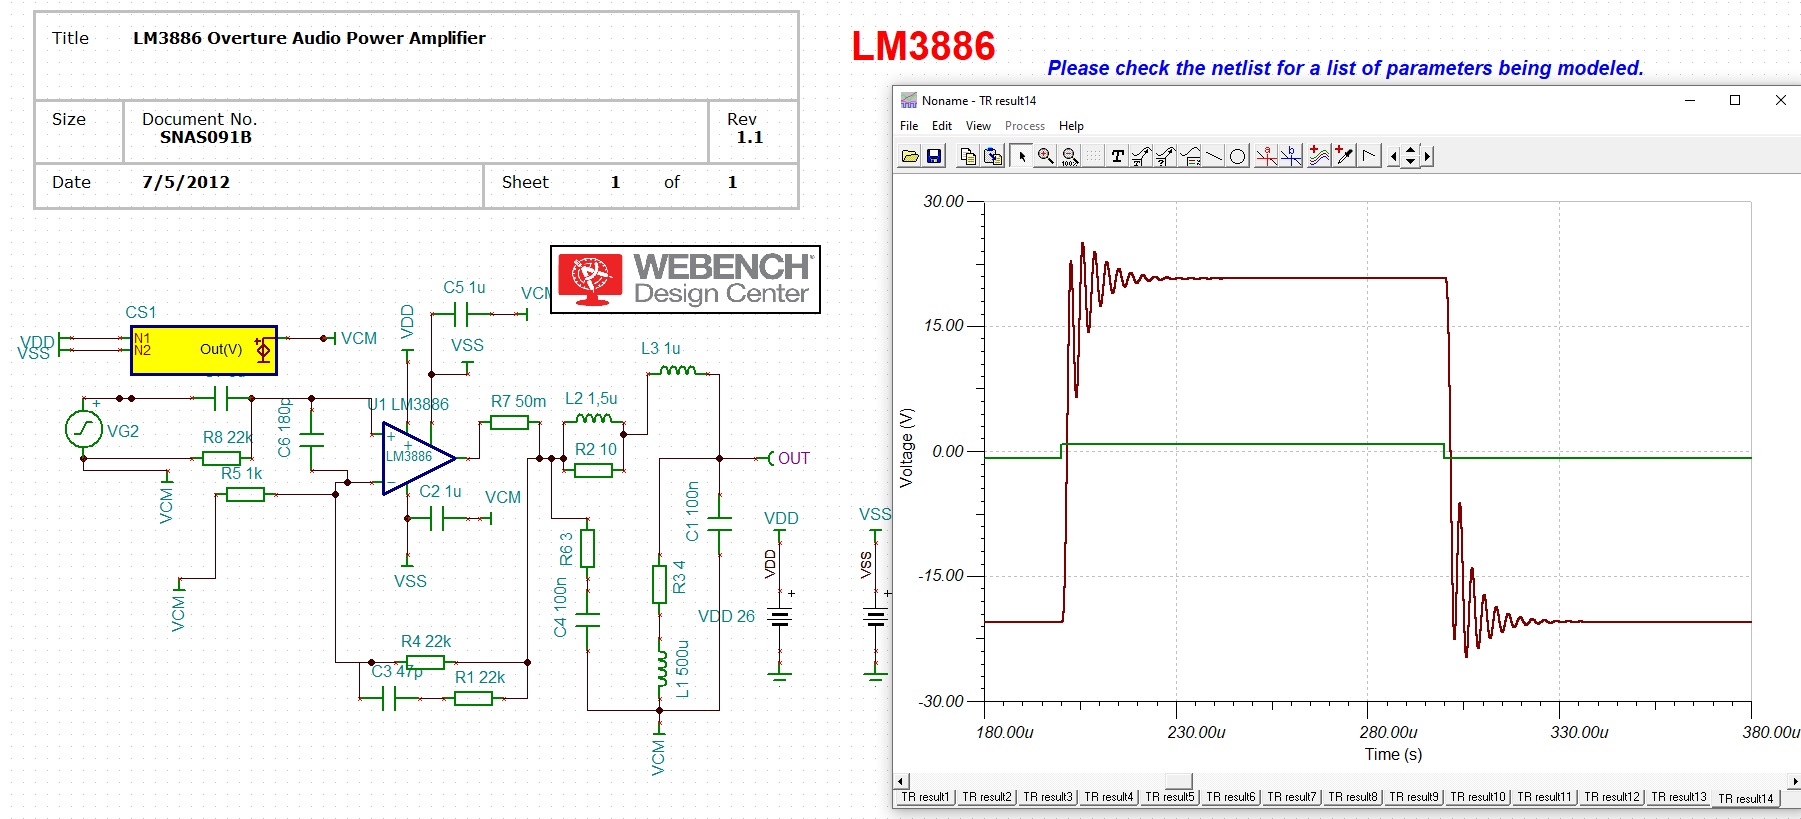Select the circle drawing tool
This screenshot has width=1801, height=819.
[1237, 156]
